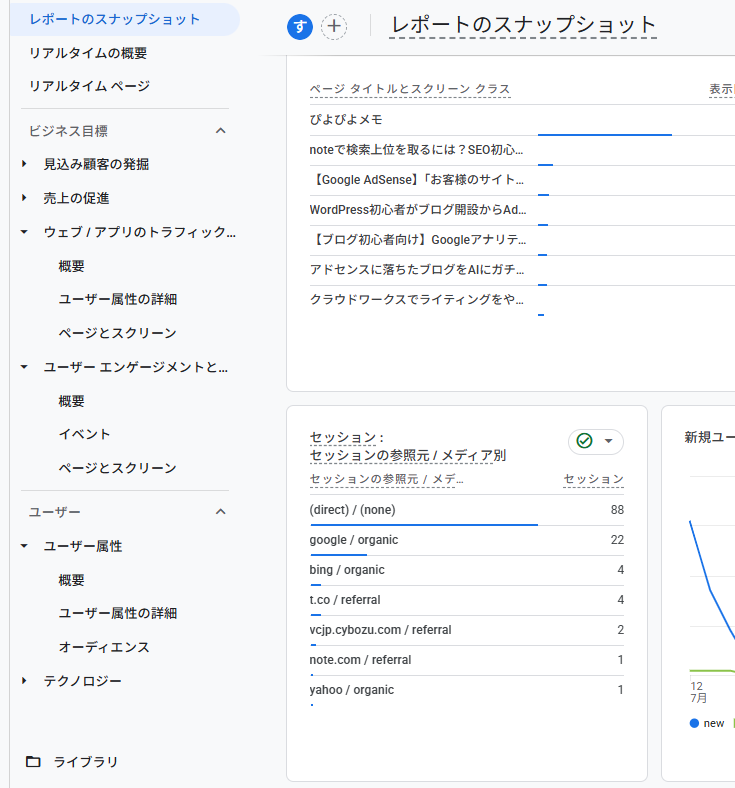Screen dimensions: 735x788
Task: Open the data quality dropdown arrow
Action: (x=608, y=441)
